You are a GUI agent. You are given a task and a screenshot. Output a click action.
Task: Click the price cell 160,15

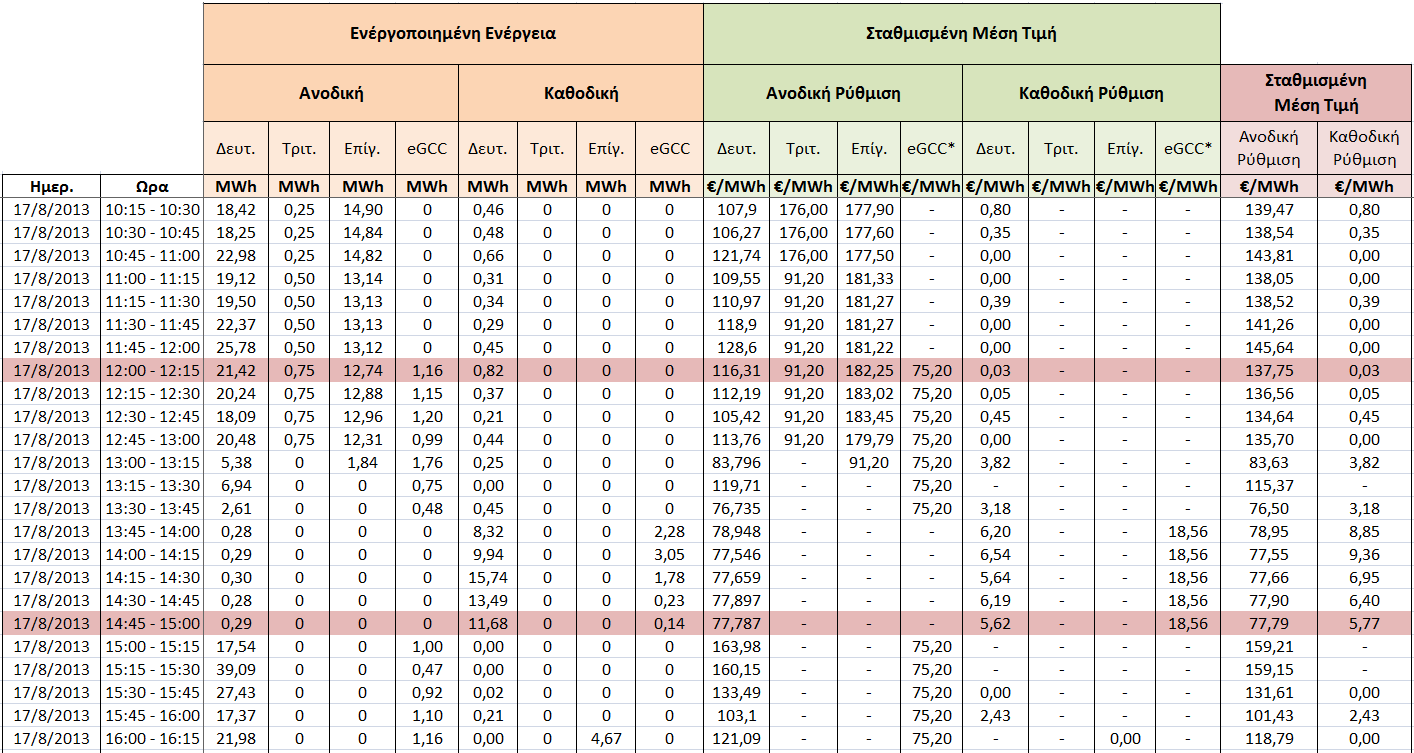(x=737, y=670)
